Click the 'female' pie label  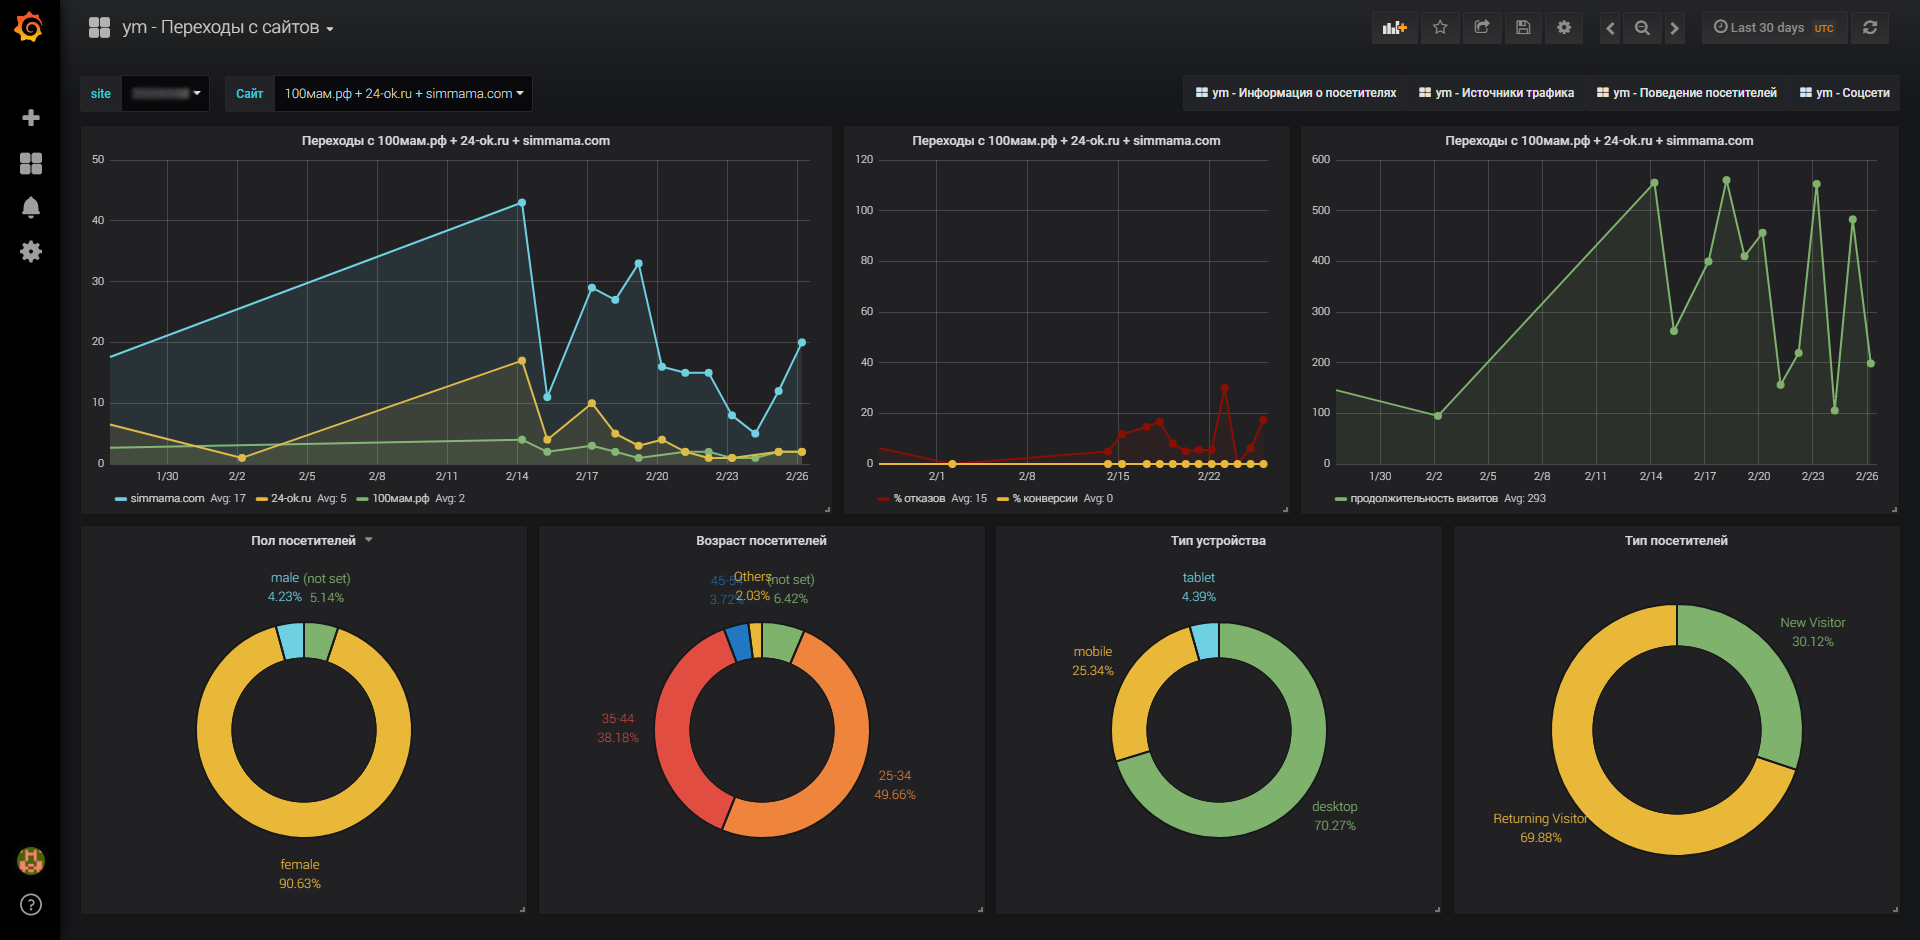(x=300, y=865)
